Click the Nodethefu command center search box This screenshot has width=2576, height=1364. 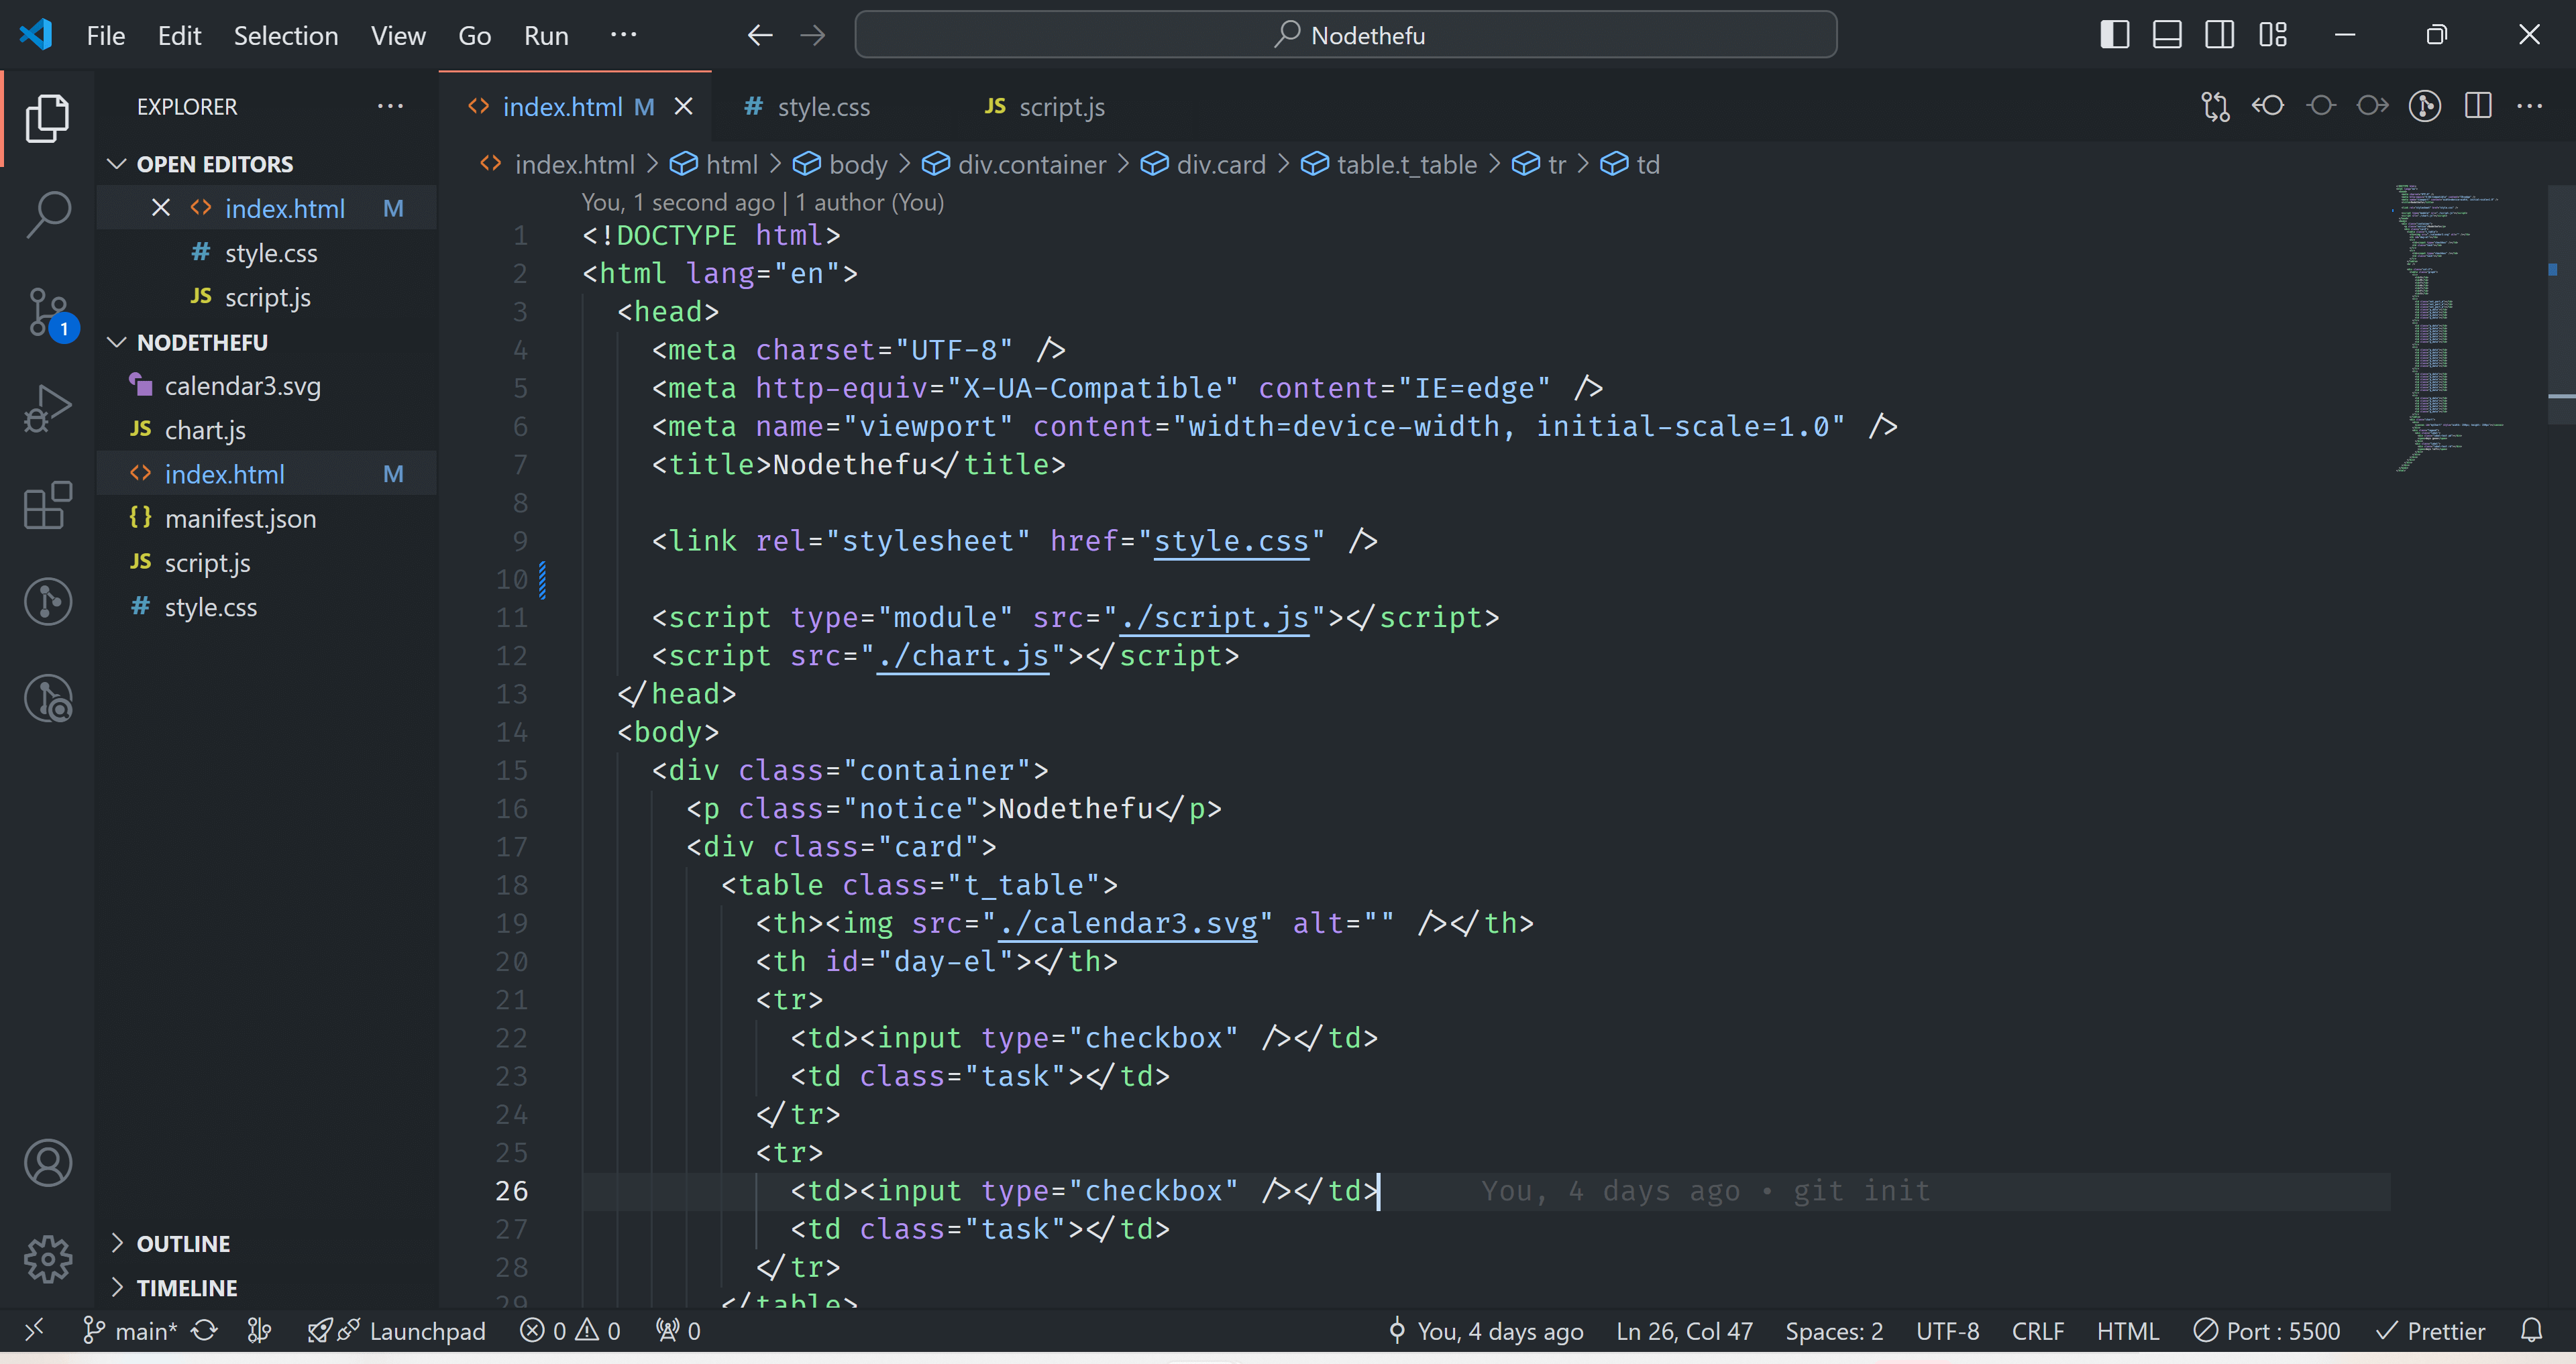pos(1346,35)
